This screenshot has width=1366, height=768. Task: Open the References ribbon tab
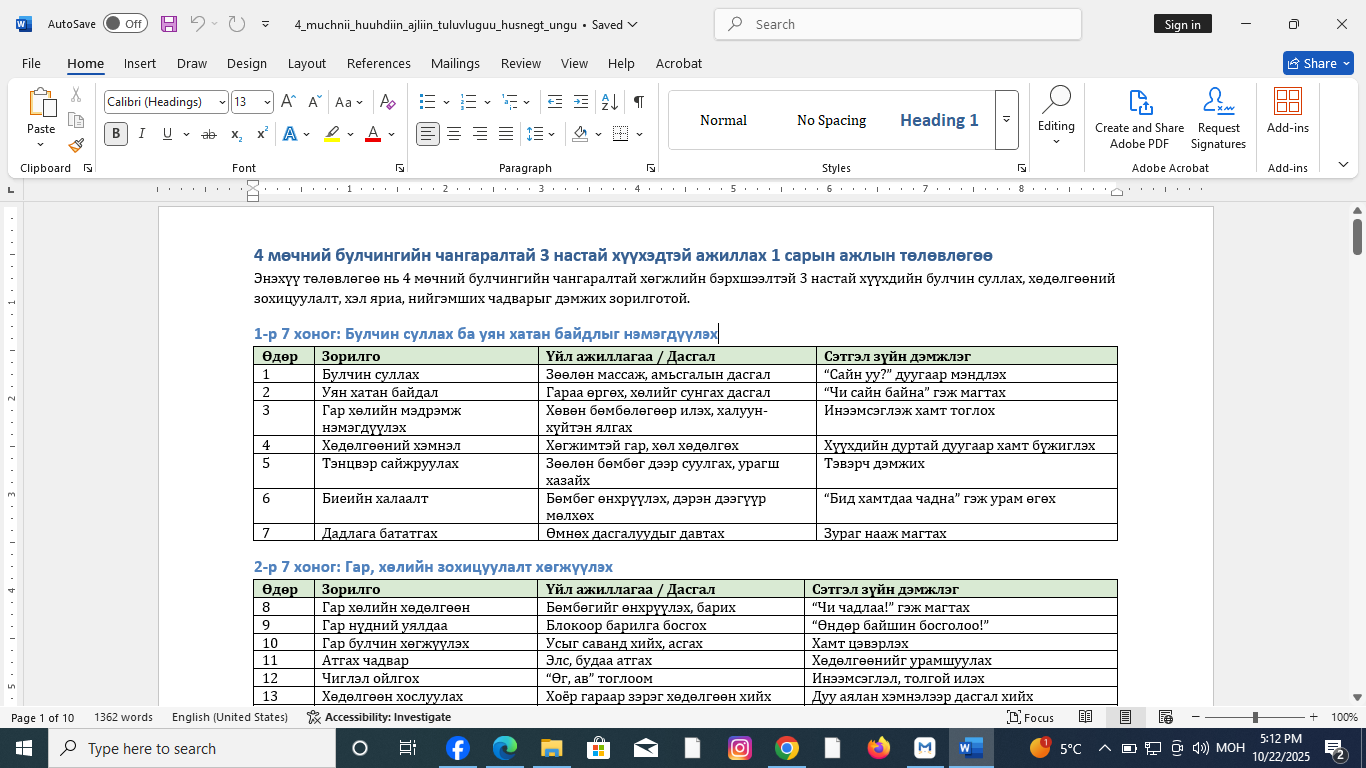[x=378, y=63]
